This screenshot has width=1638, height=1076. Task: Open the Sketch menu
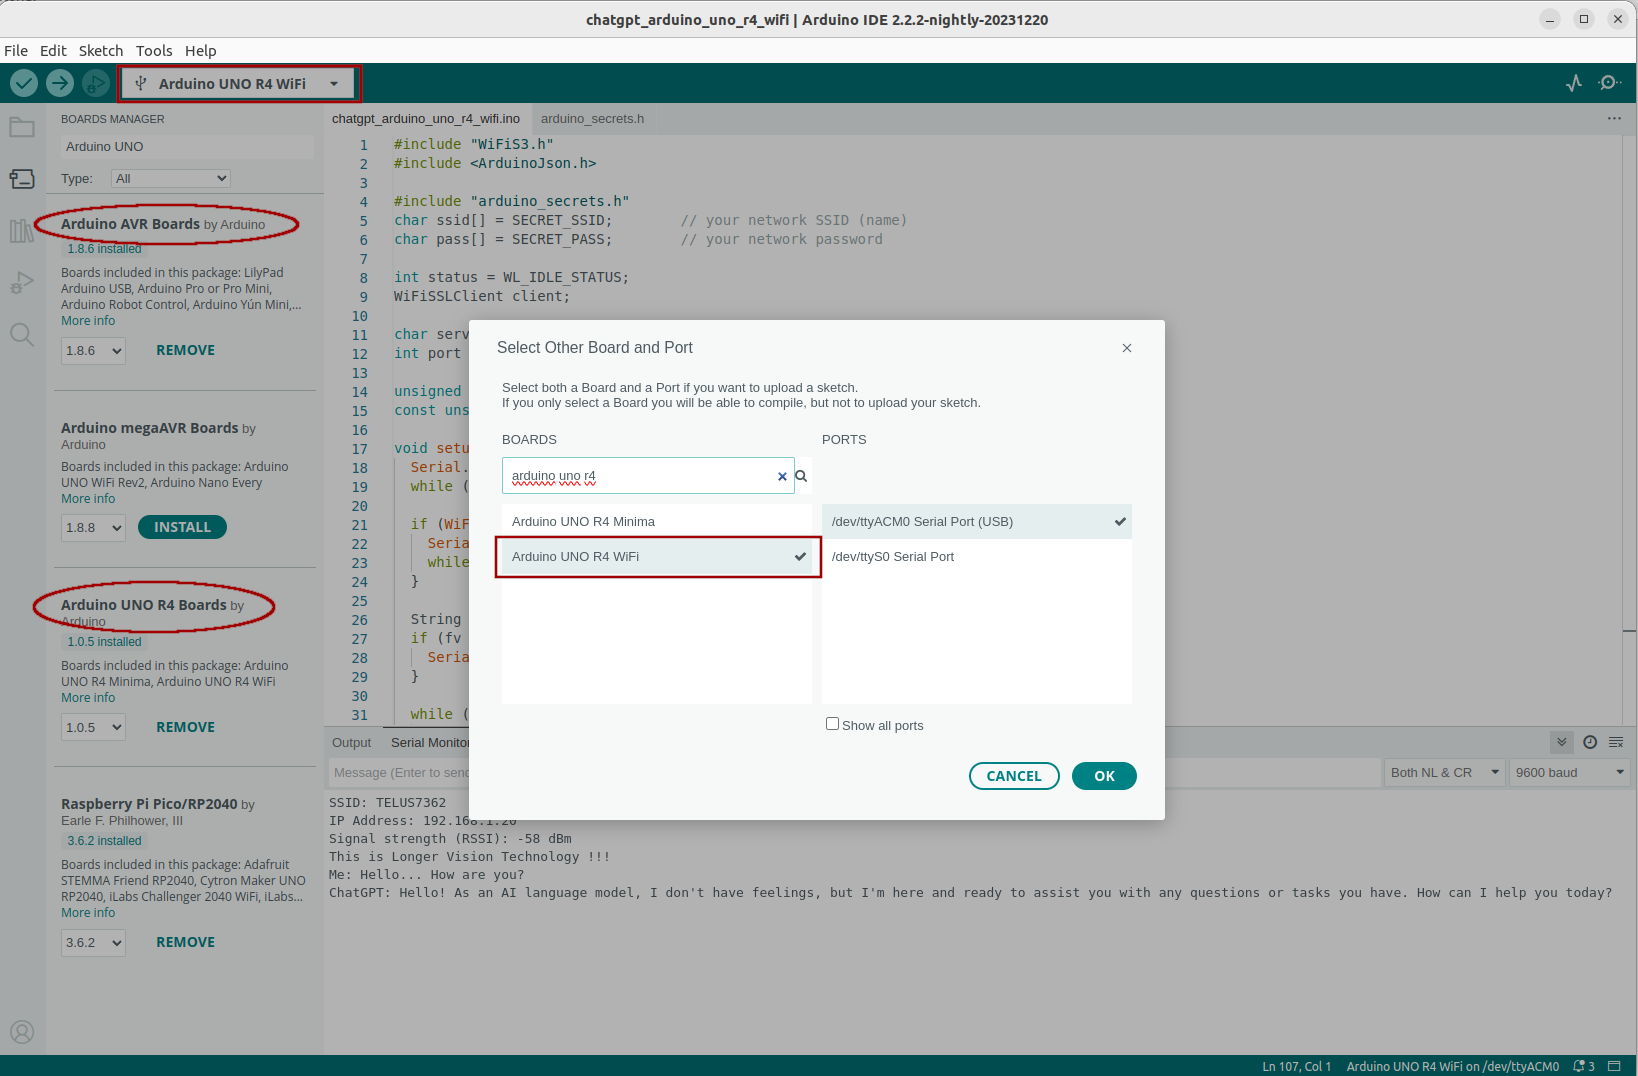click(x=101, y=51)
